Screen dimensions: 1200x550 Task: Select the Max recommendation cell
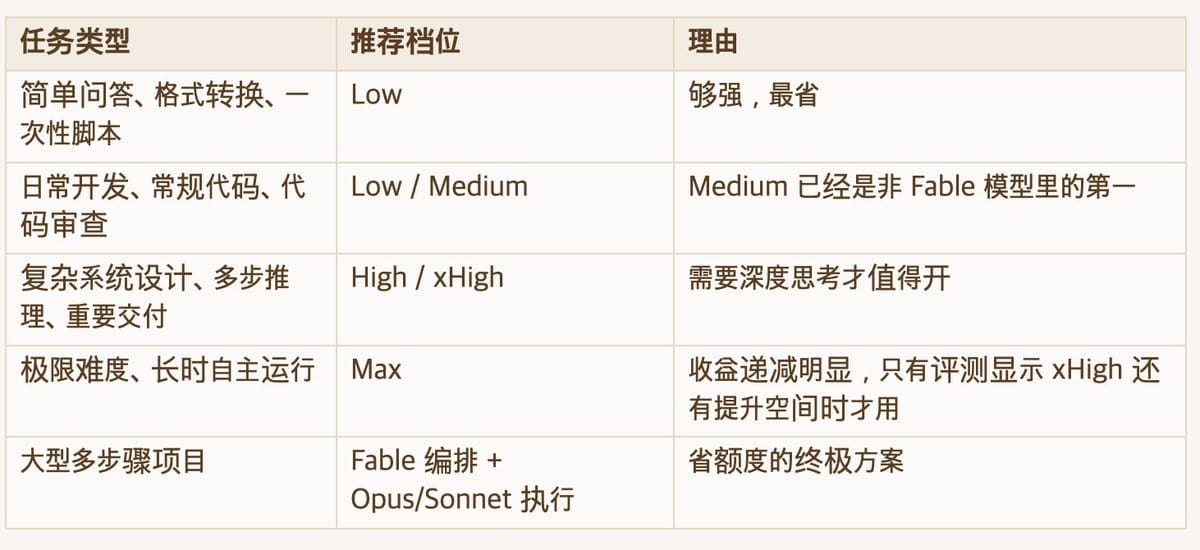click(x=504, y=391)
